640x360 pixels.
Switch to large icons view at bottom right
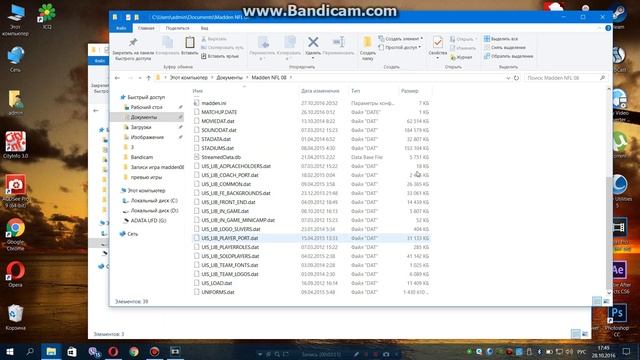click(606, 301)
